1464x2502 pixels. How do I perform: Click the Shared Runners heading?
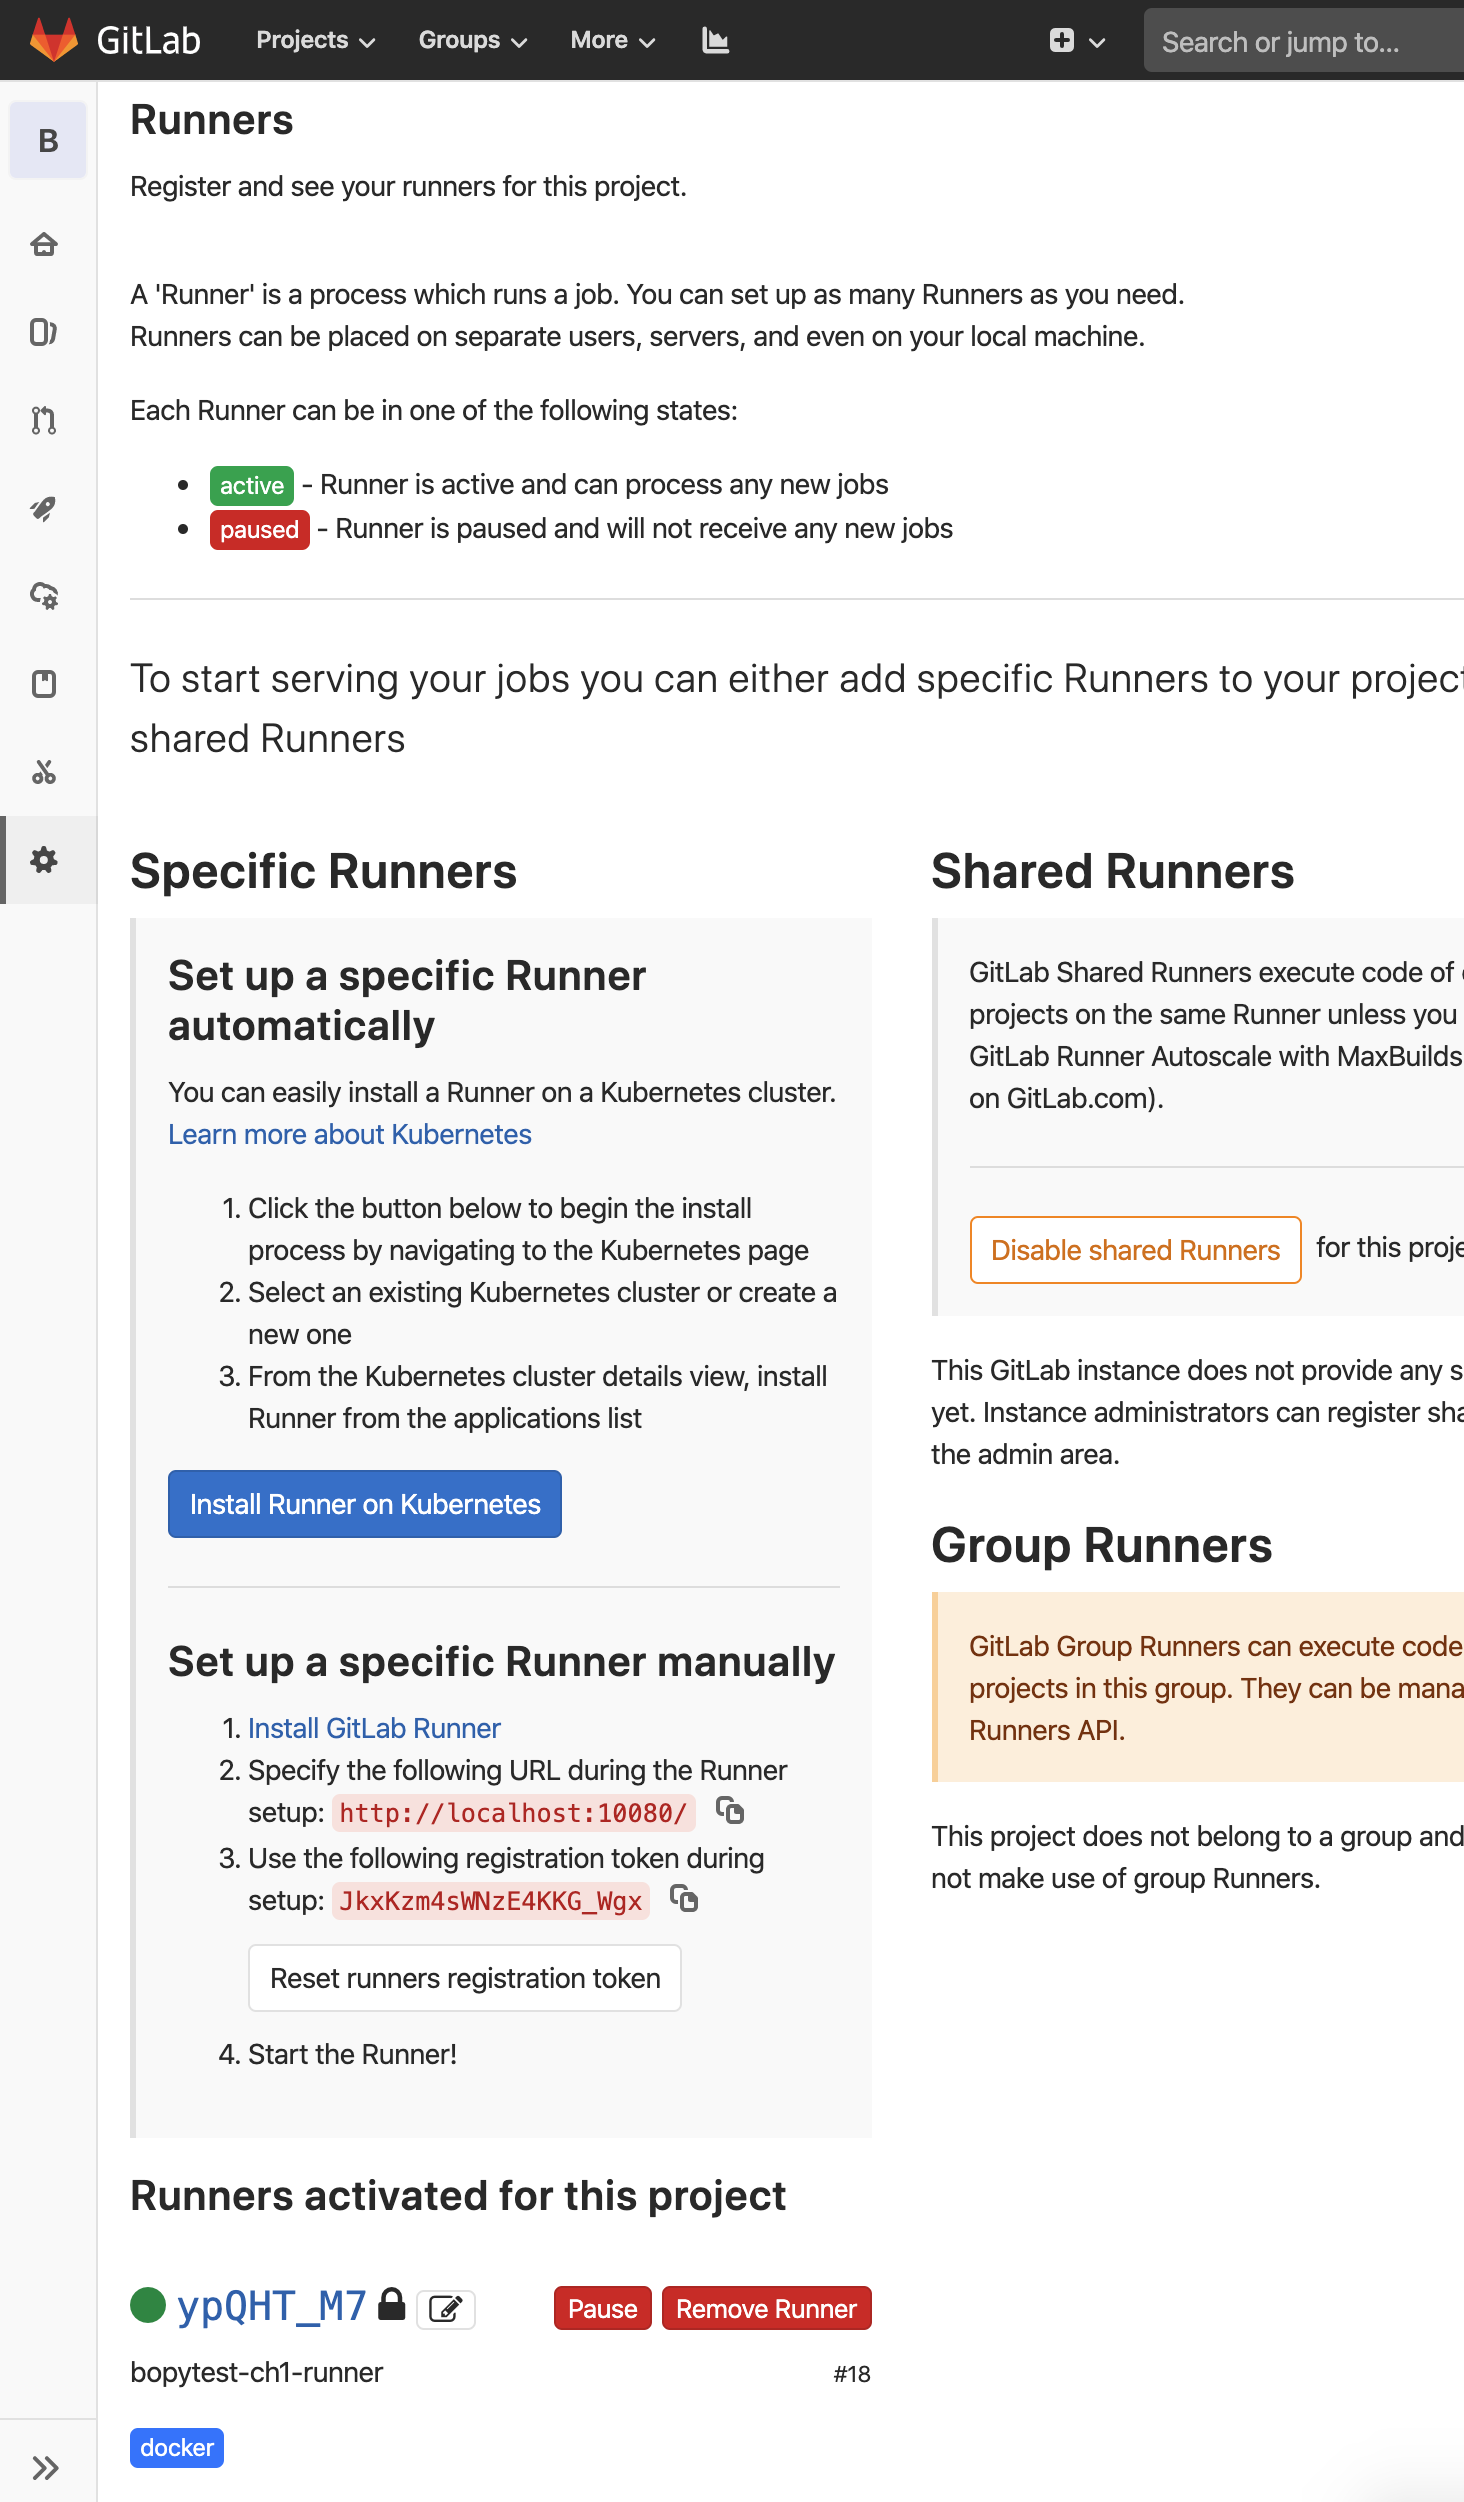1113,871
